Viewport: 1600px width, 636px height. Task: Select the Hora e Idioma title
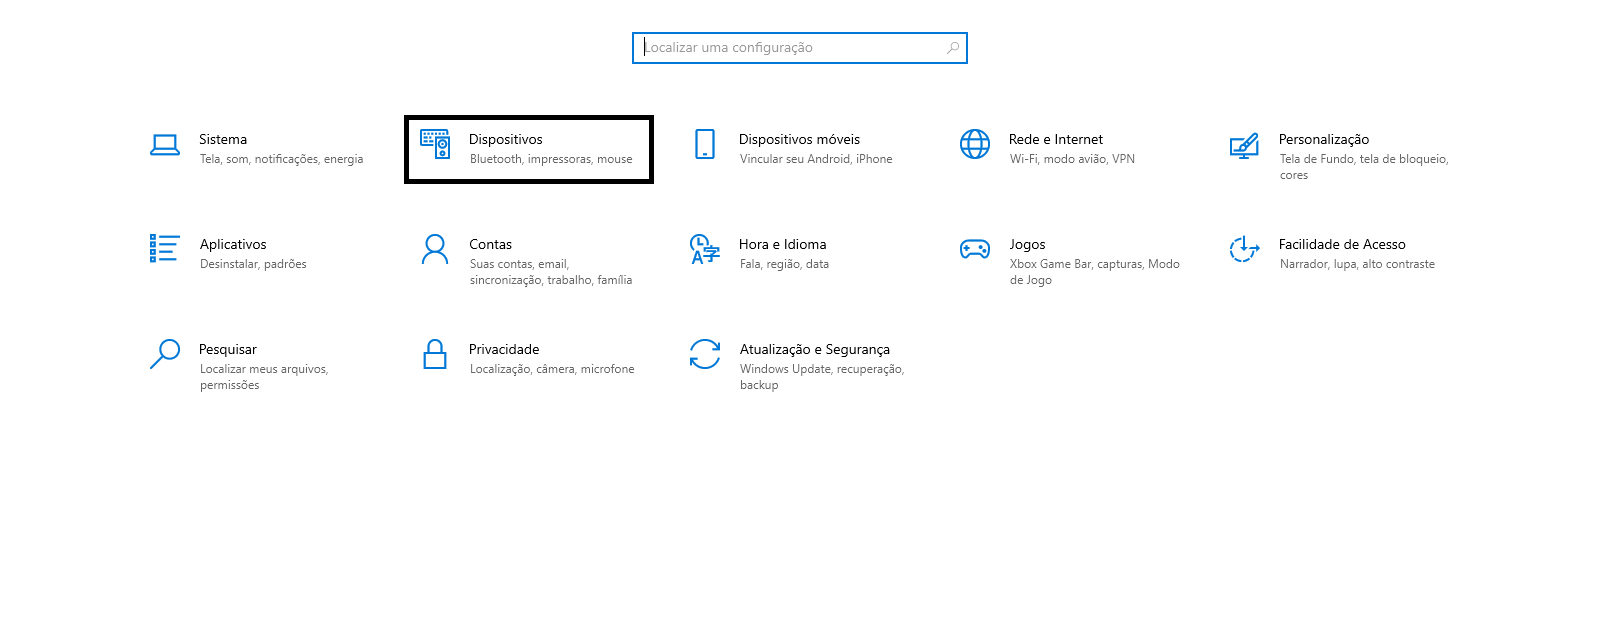pyautogui.click(x=783, y=244)
